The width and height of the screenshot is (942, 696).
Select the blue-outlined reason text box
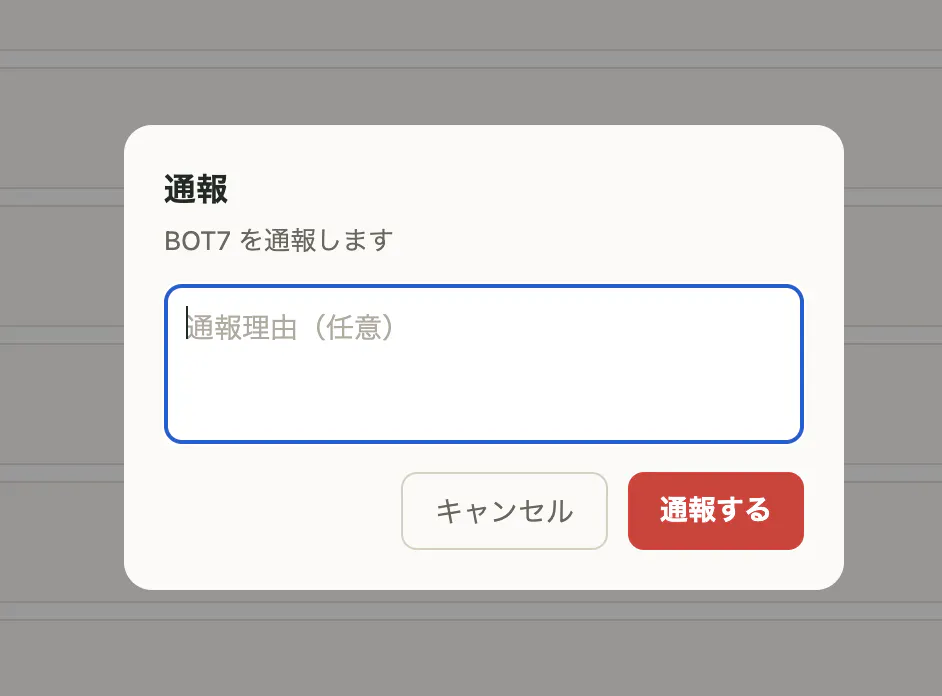484,364
